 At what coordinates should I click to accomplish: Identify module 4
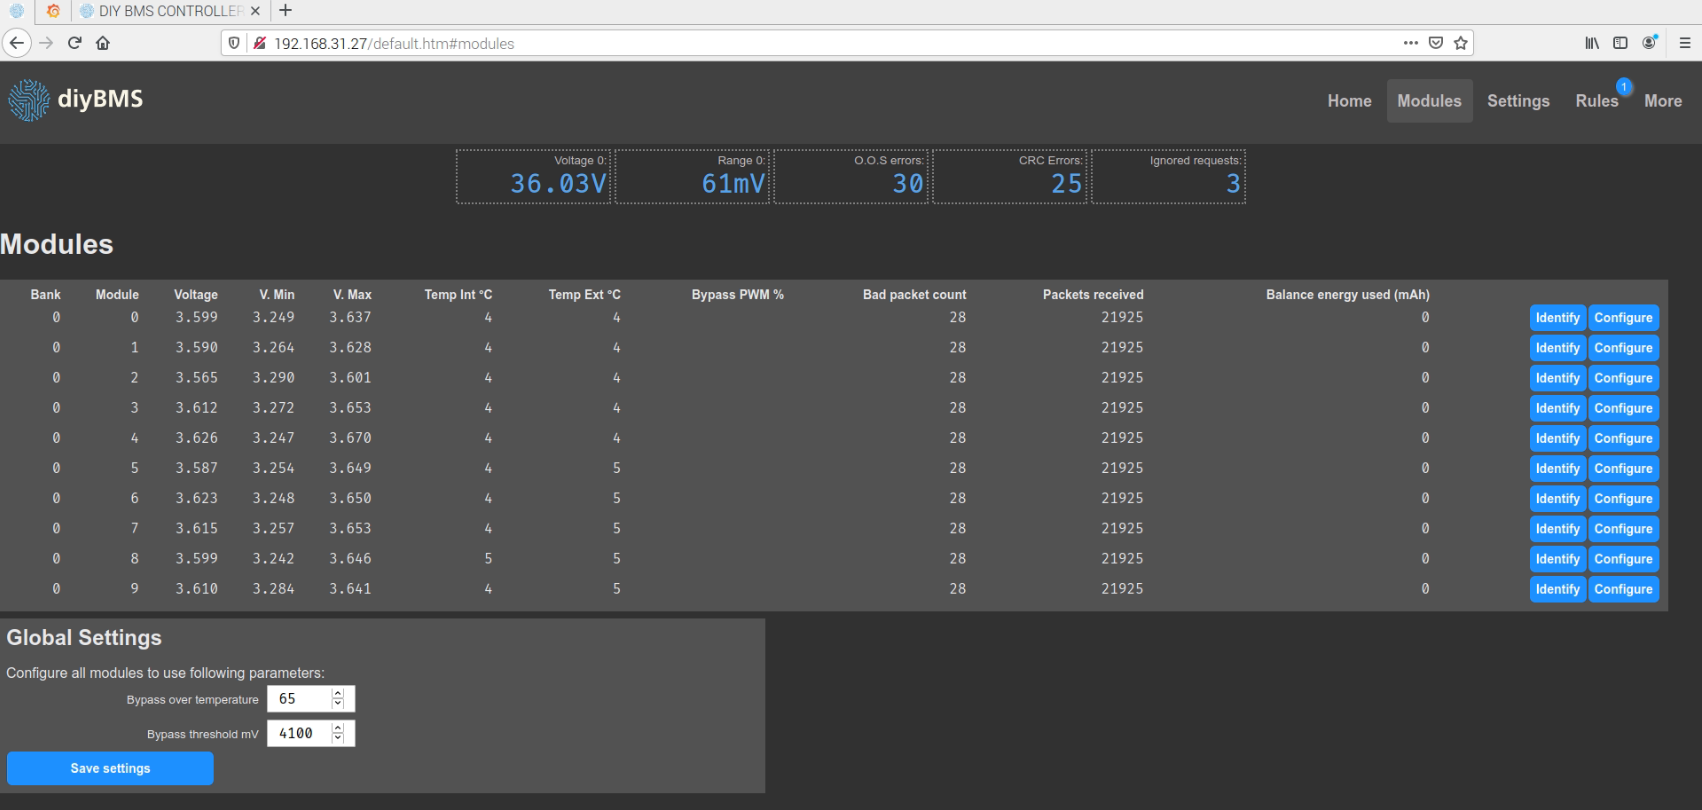coord(1558,438)
